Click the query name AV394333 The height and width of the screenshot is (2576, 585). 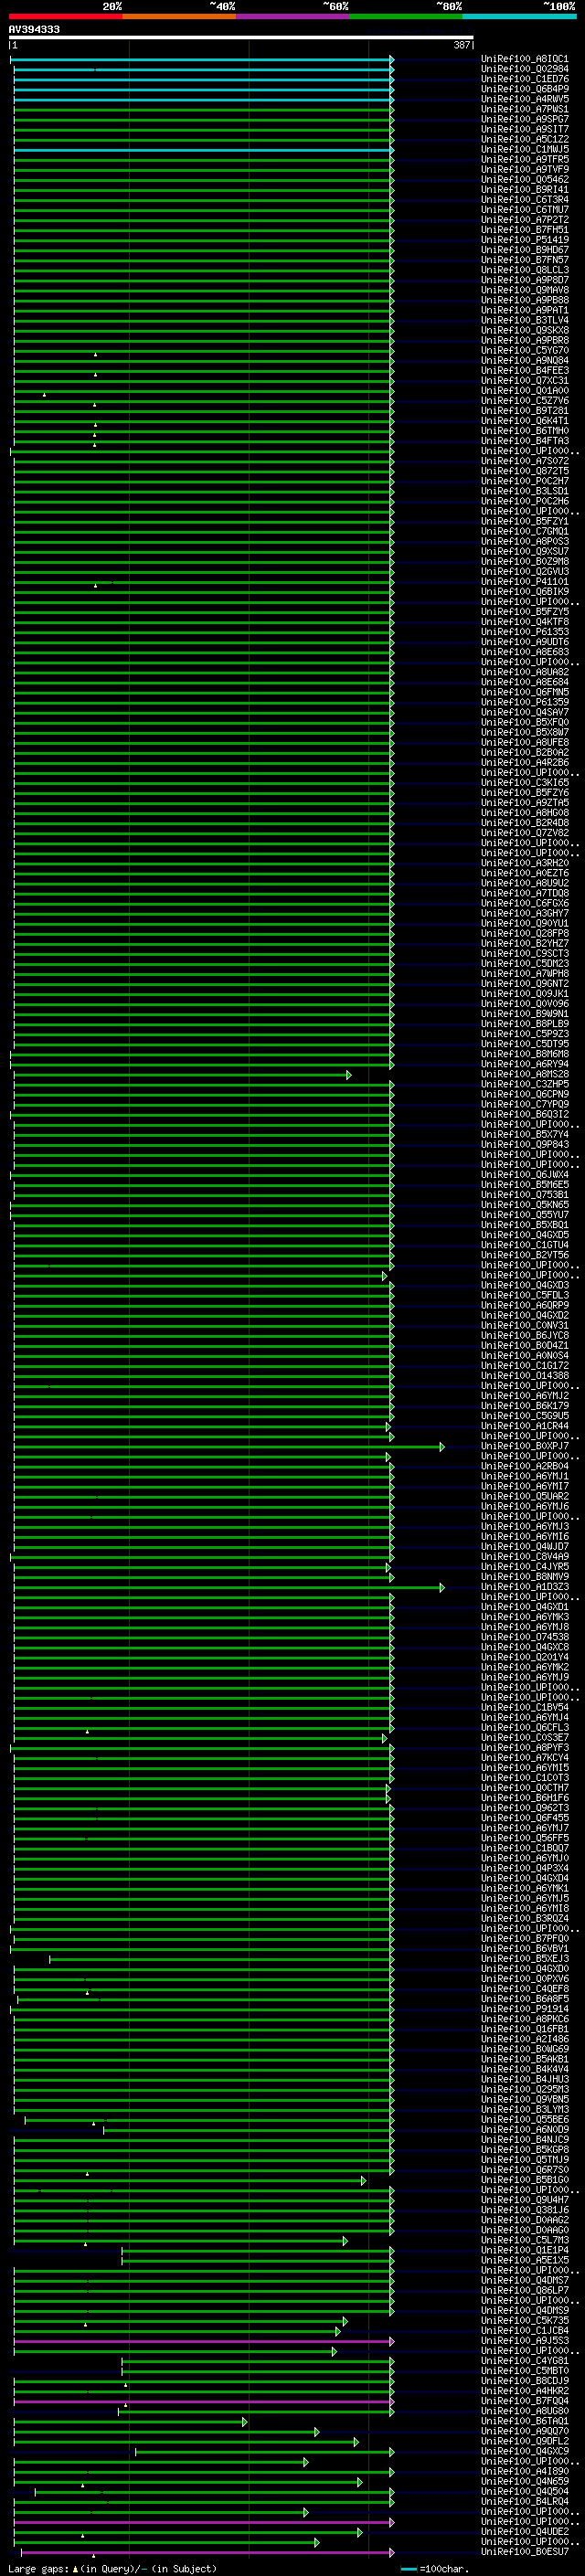pos(34,30)
